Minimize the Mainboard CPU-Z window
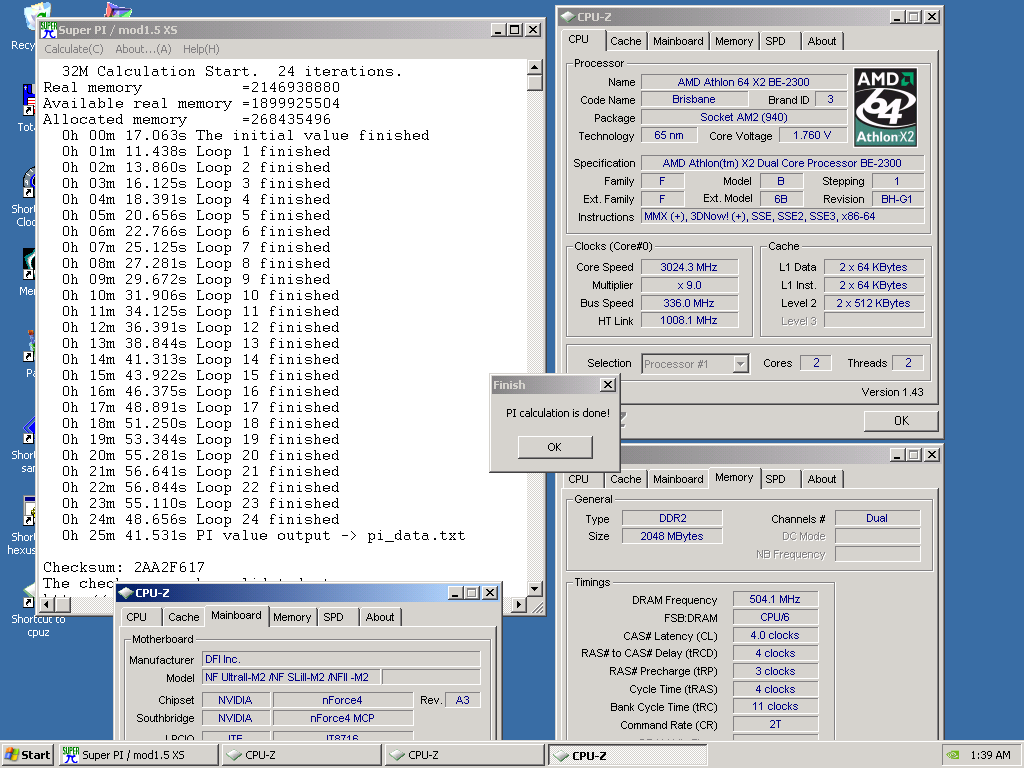1024x768 pixels. pos(456,593)
